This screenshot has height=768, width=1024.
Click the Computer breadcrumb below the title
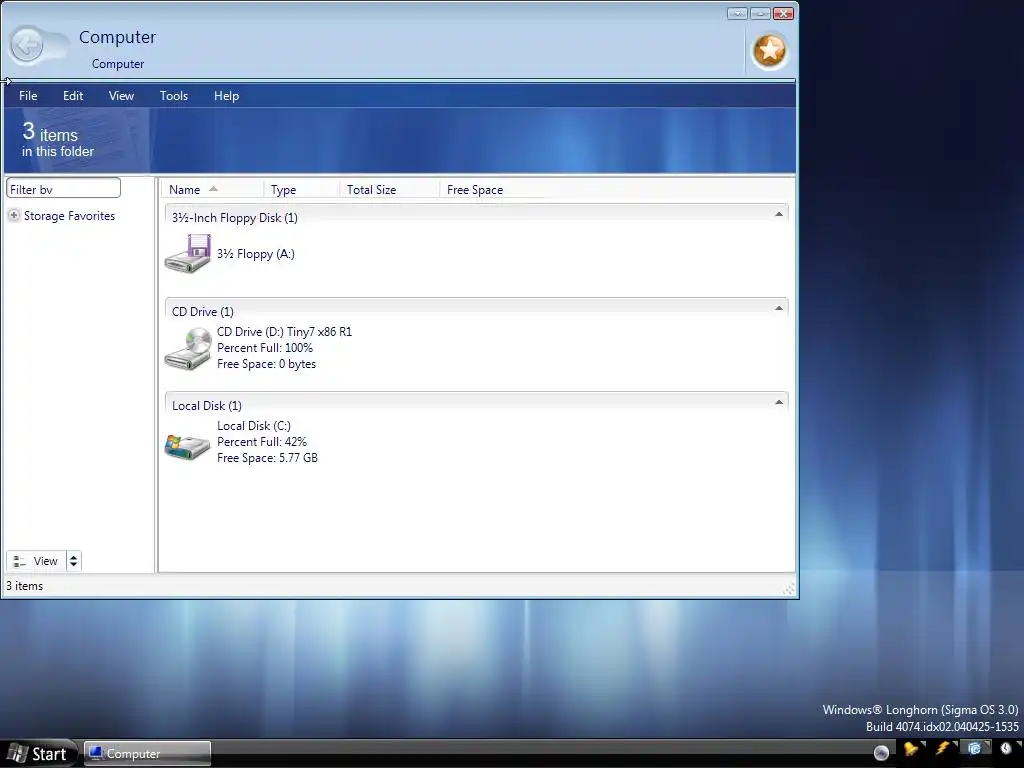pyautogui.click(x=118, y=64)
